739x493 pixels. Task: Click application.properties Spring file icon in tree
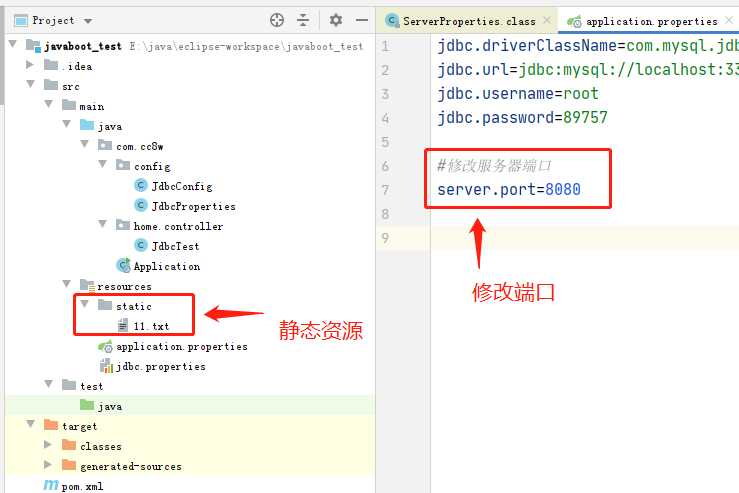tap(106, 346)
